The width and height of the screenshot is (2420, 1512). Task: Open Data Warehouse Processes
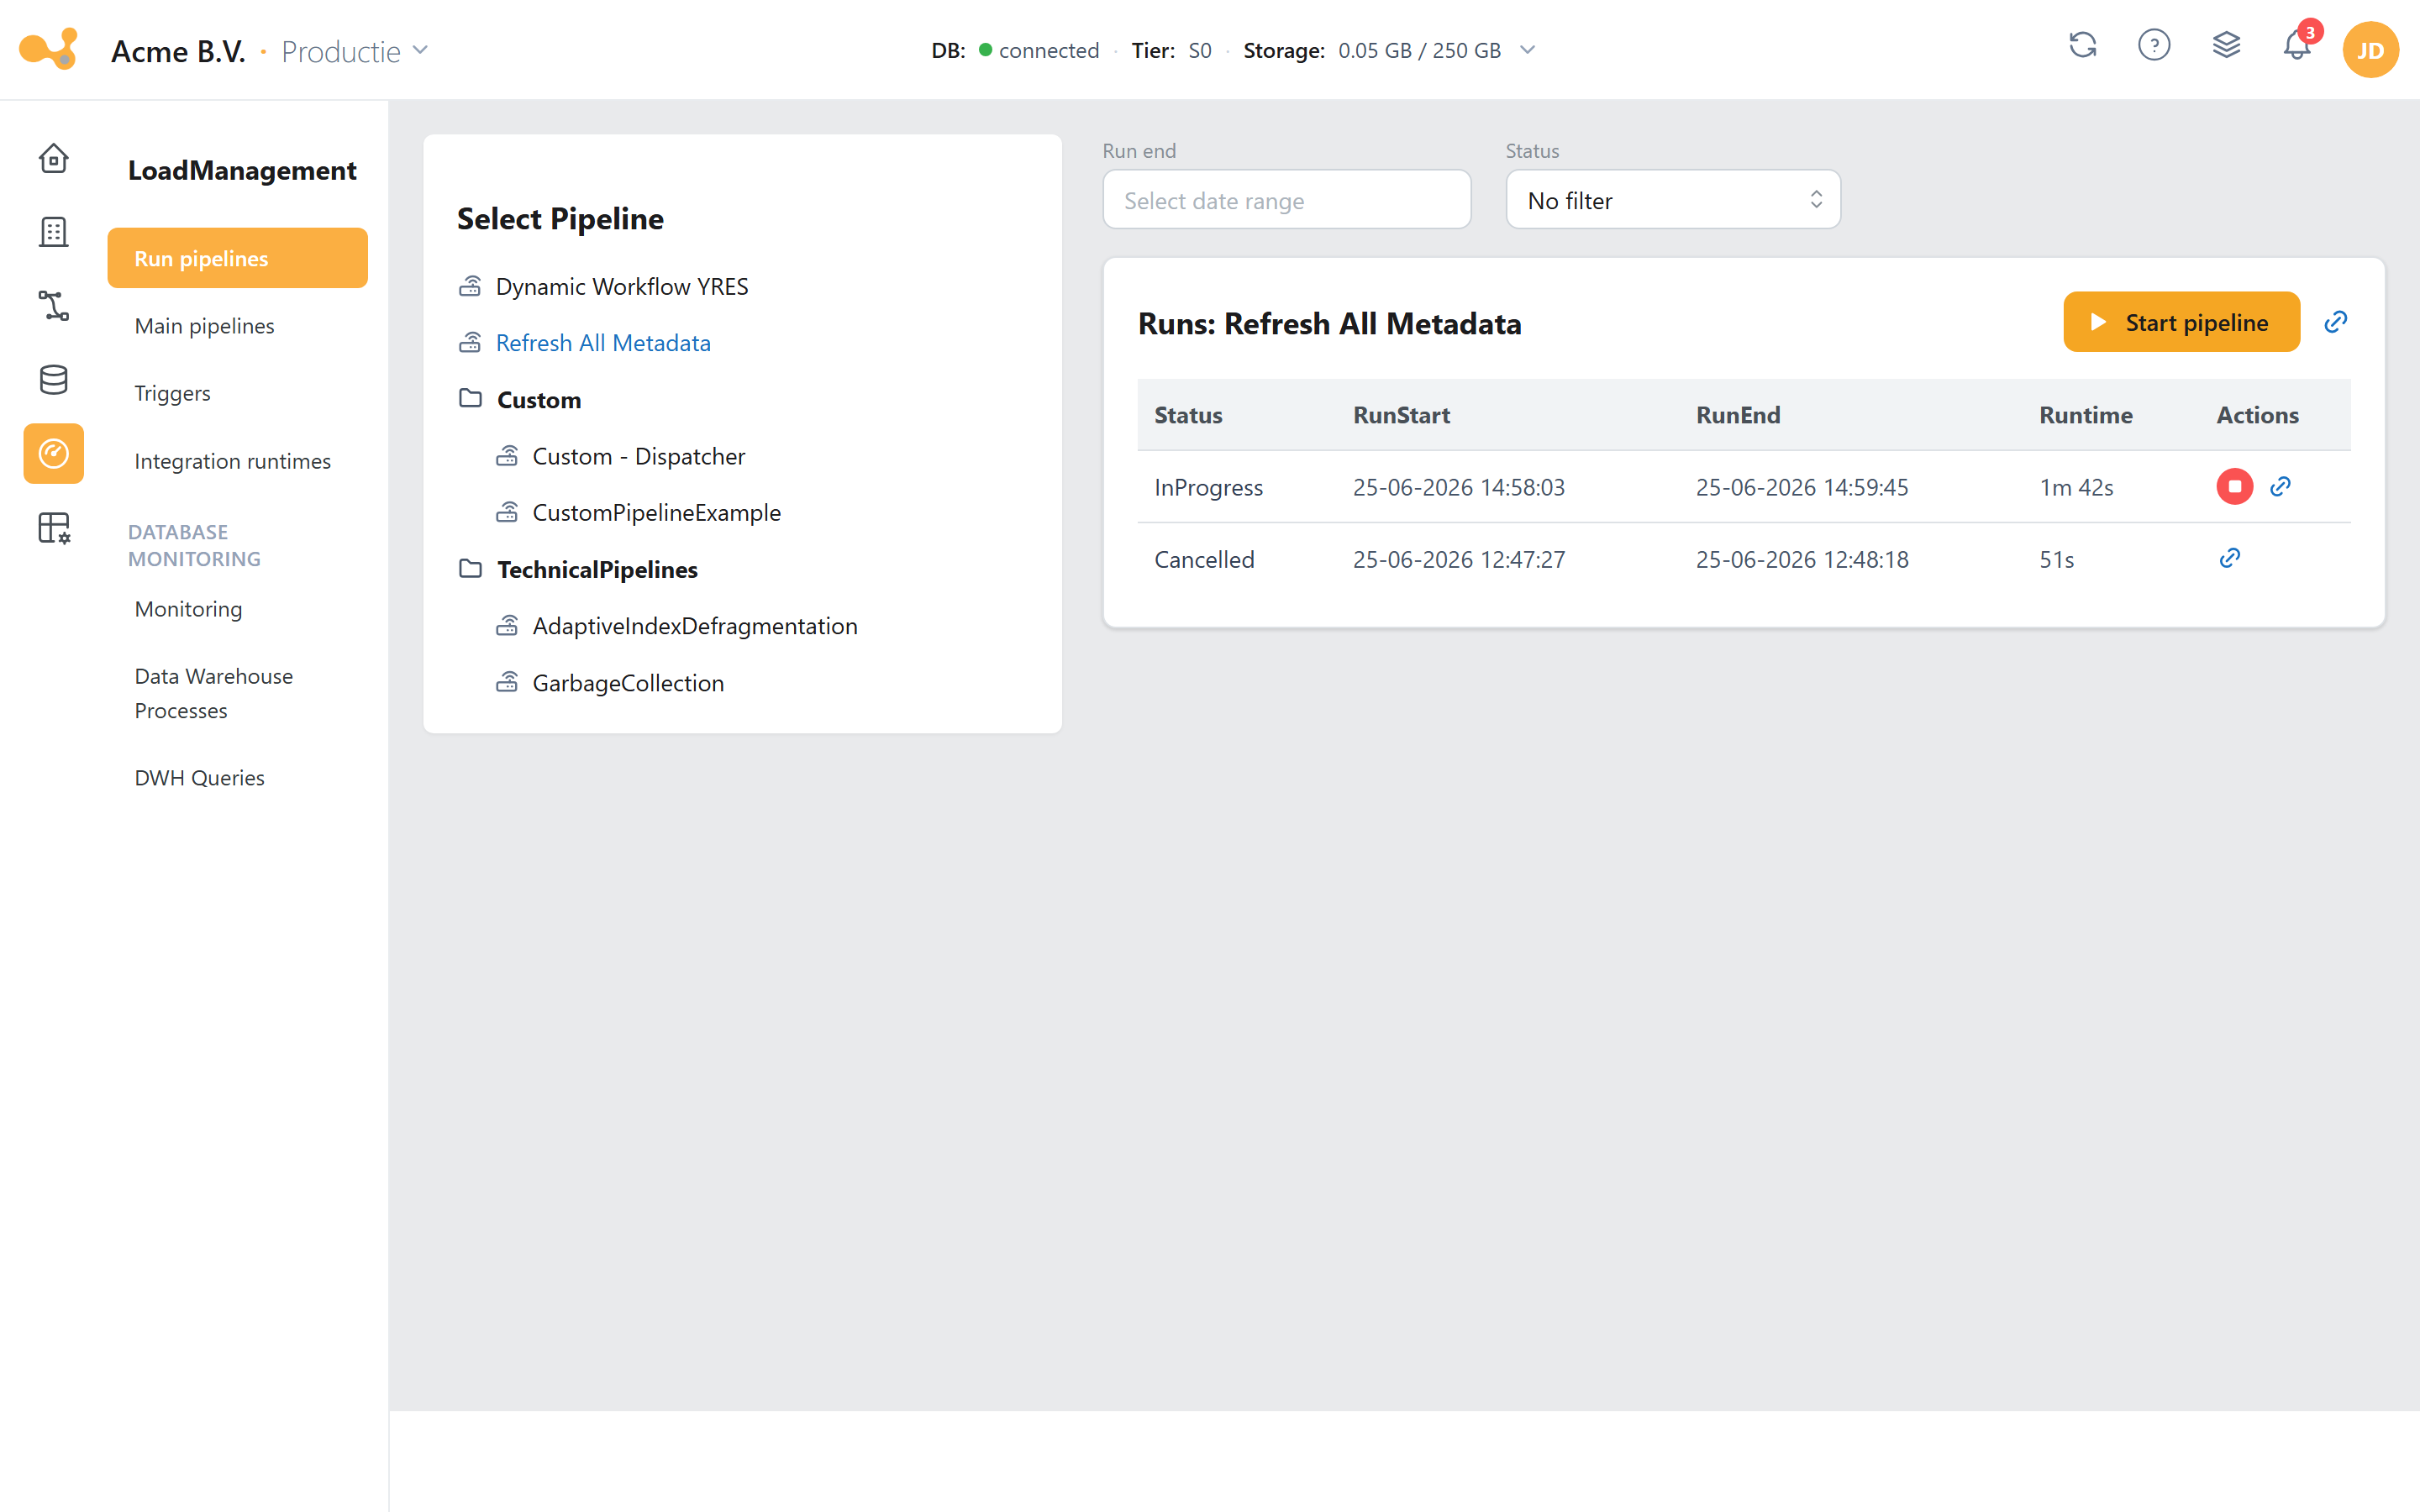click(x=214, y=693)
